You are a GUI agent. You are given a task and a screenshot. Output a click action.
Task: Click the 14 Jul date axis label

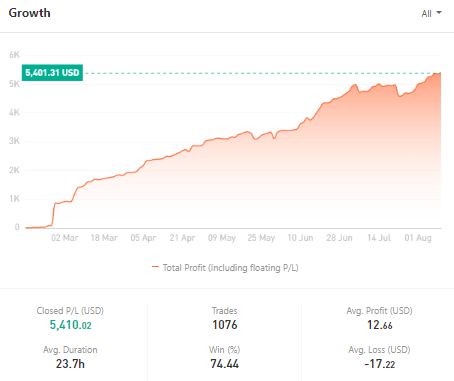click(x=379, y=238)
